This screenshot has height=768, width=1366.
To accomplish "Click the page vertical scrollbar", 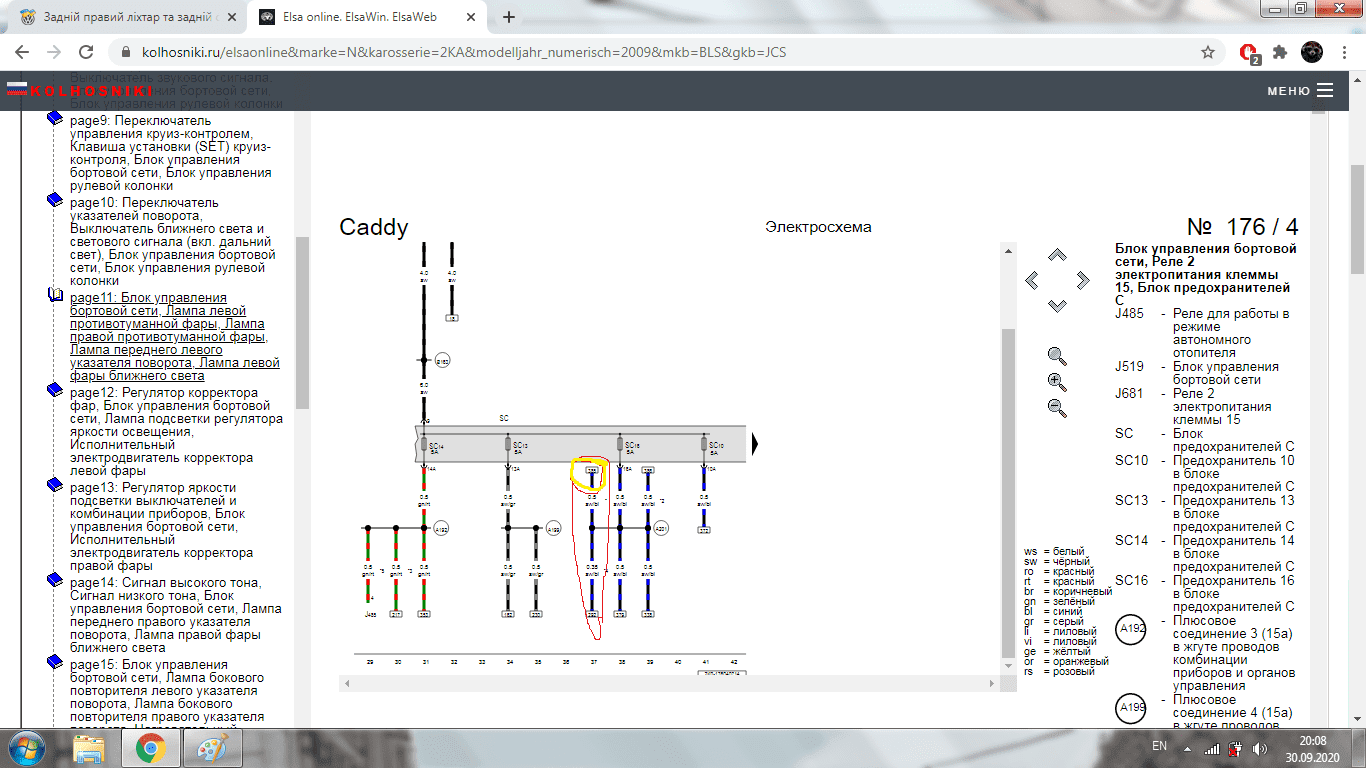I will click(x=1357, y=400).
